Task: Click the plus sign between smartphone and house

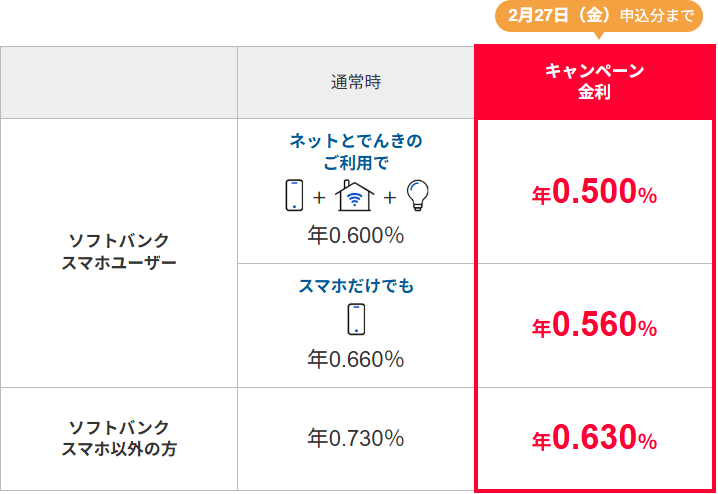Action: click(x=320, y=198)
